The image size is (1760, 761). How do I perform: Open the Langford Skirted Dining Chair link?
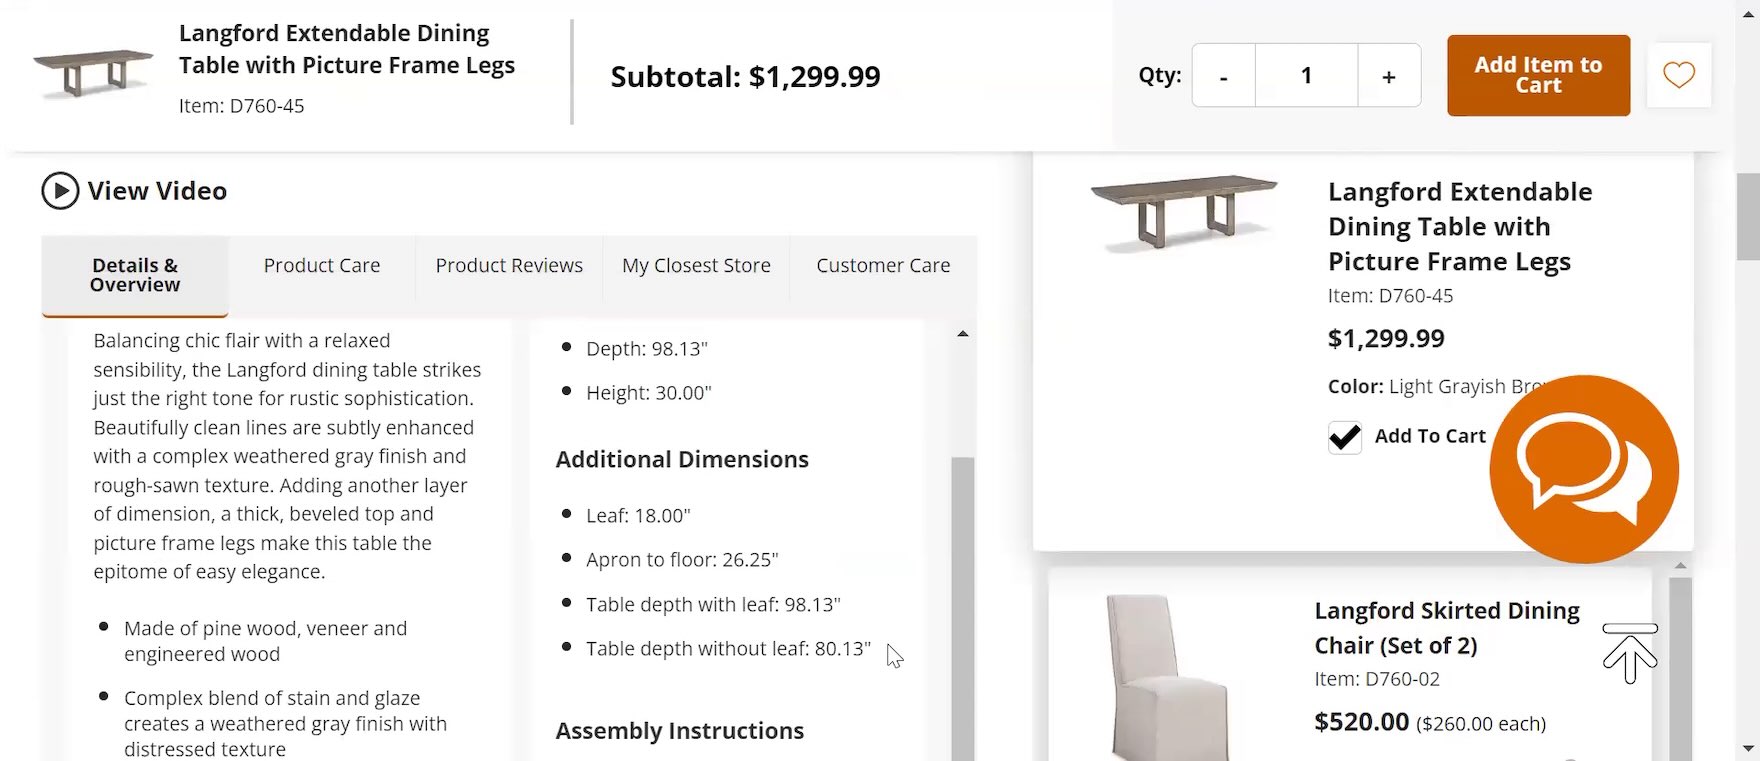click(x=1446, y=627)
